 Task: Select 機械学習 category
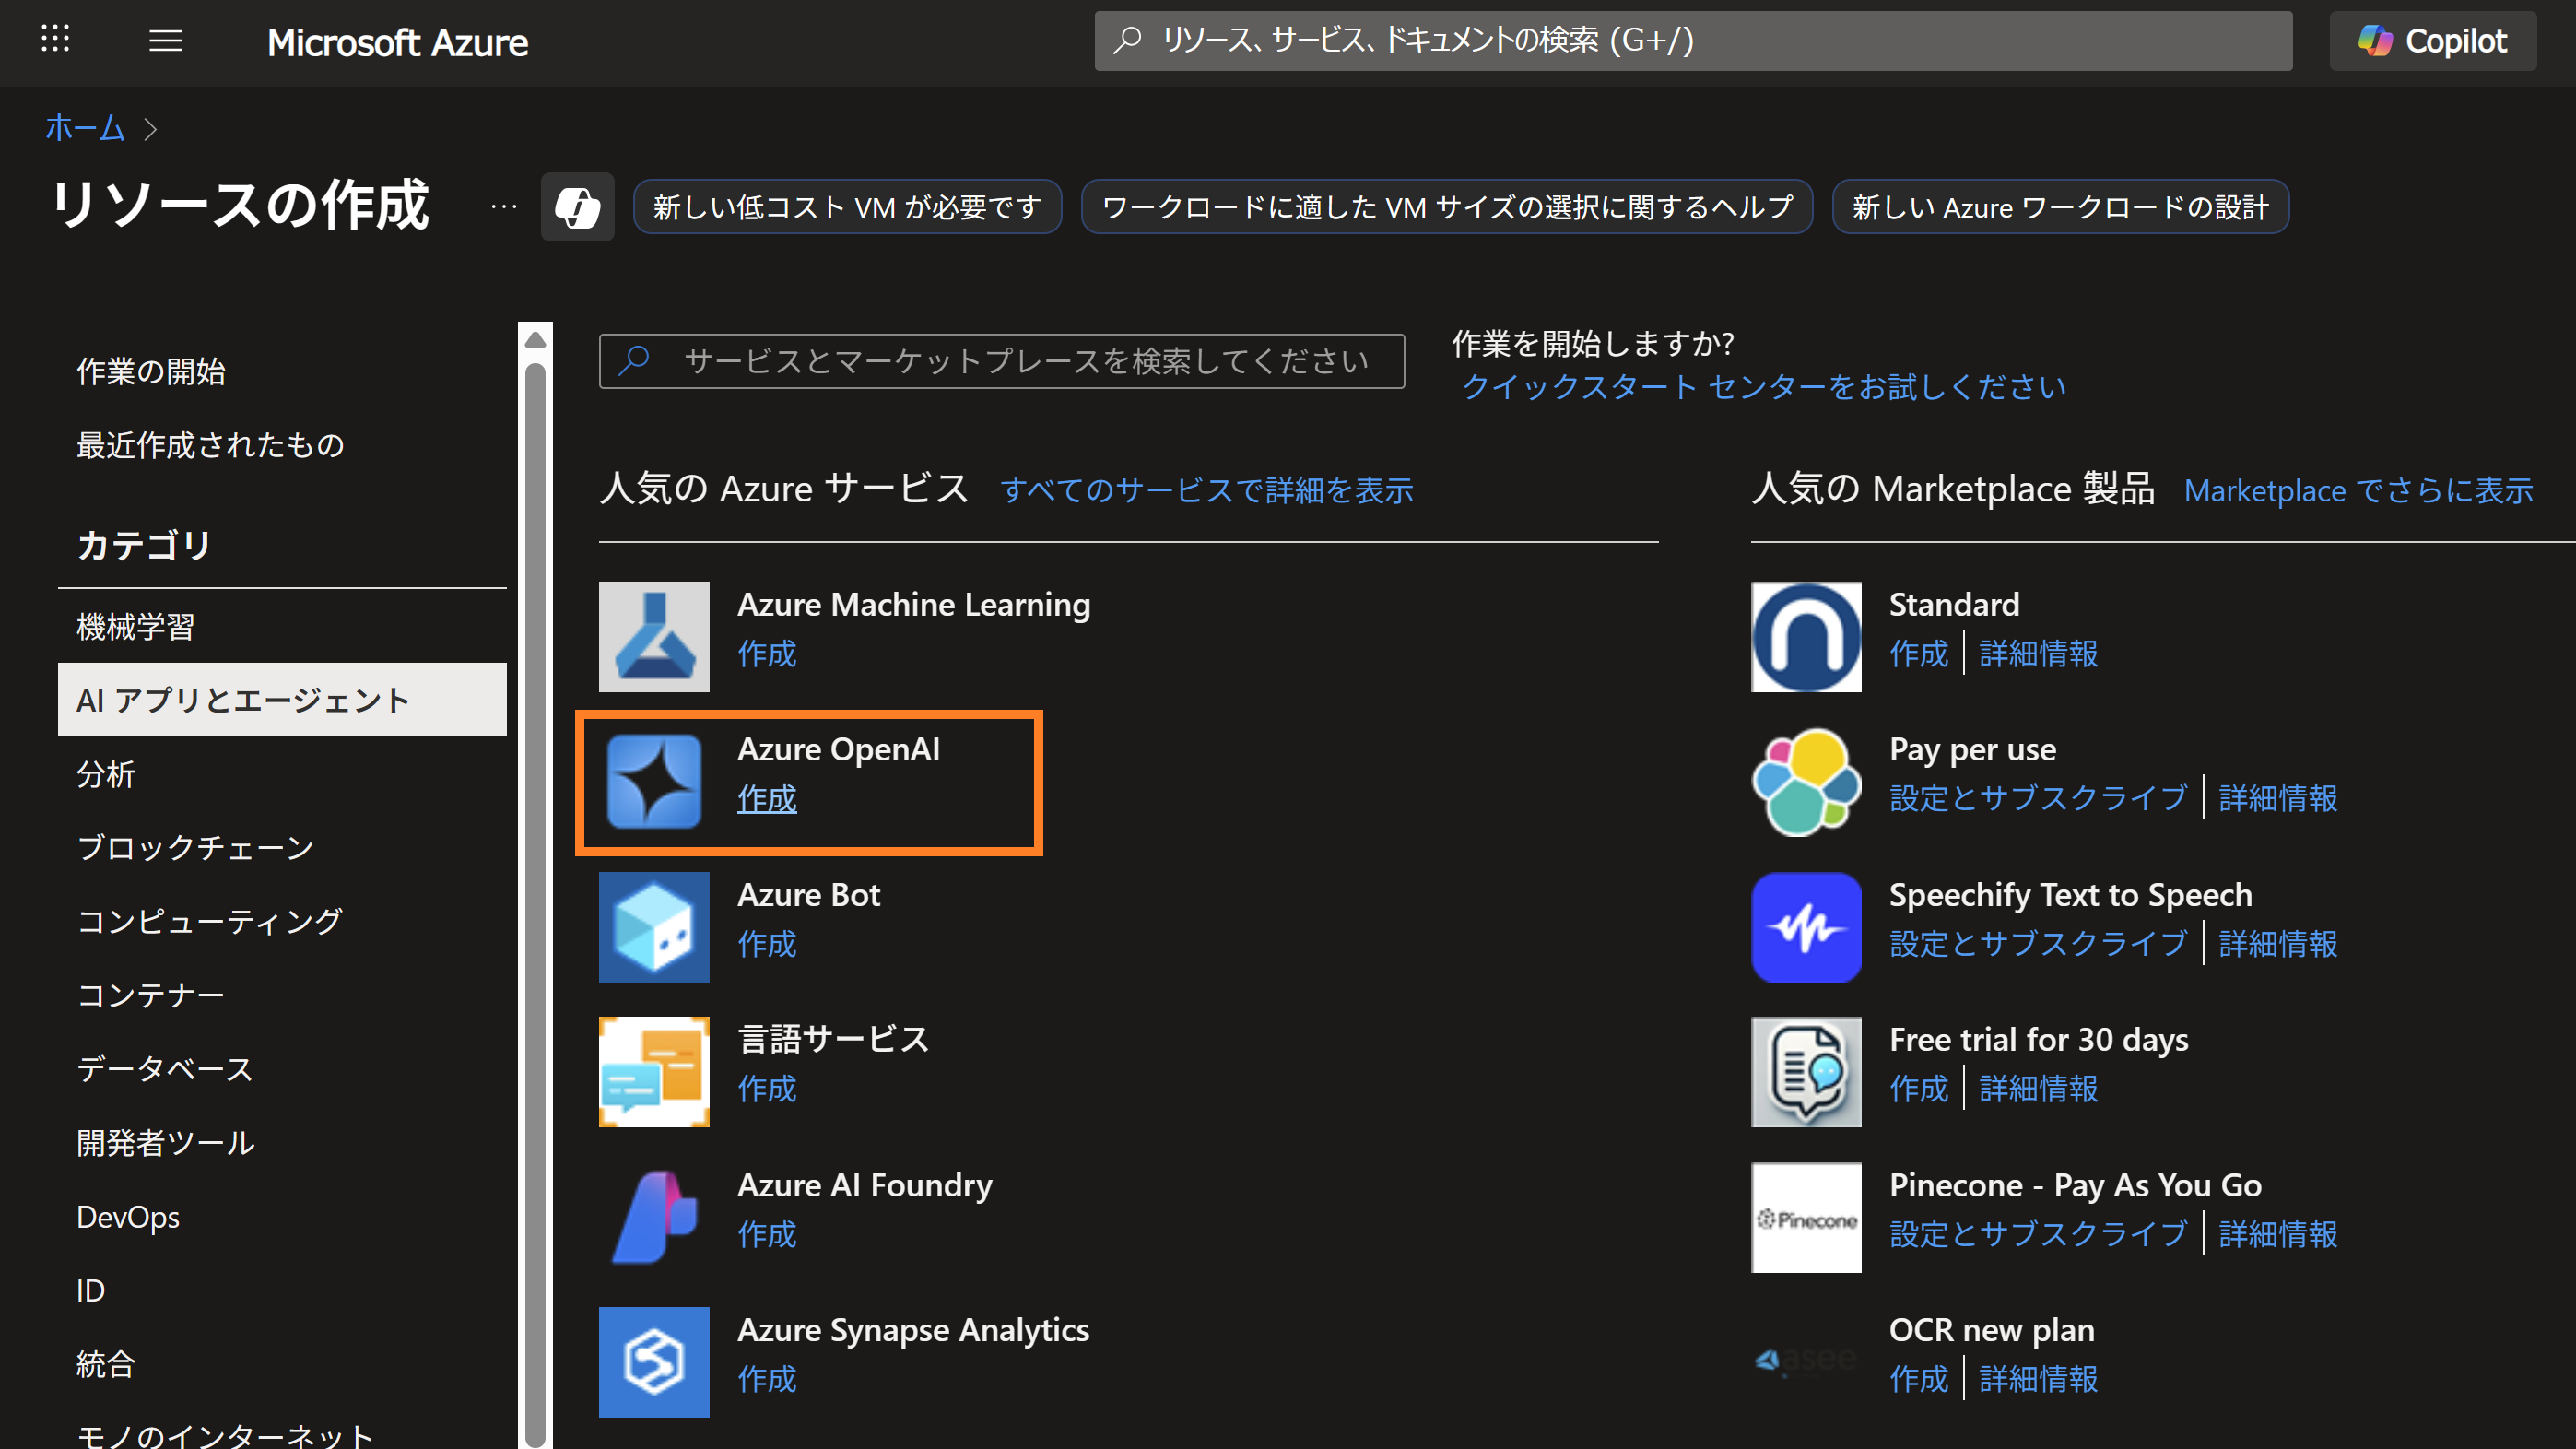(282, 627)
